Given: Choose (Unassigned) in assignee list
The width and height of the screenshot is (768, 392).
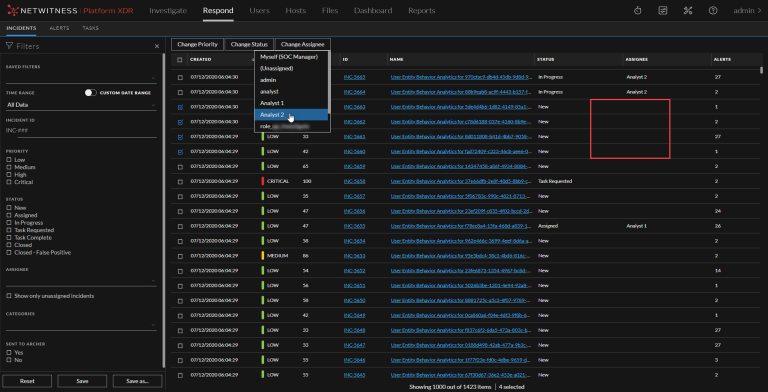Looking at the screenshot, I should point(291,69).
